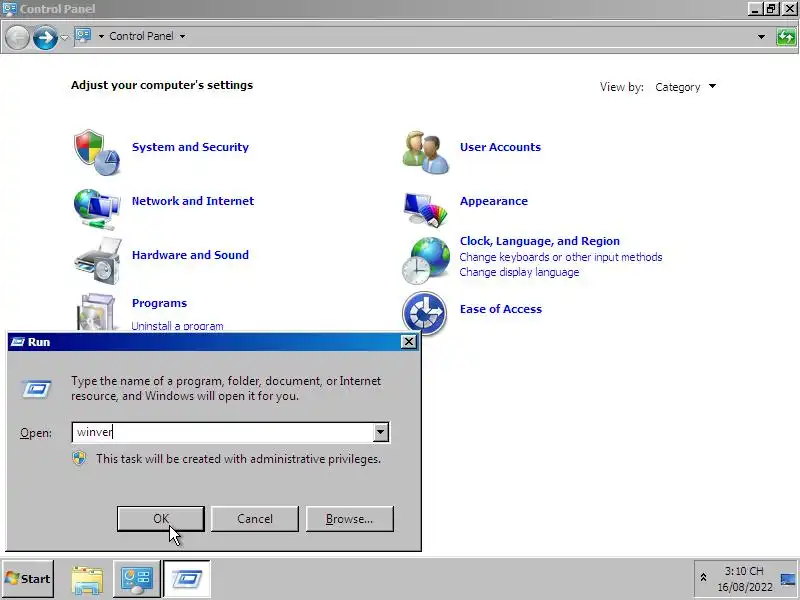Restore the Control Panel window

[771, 9]
